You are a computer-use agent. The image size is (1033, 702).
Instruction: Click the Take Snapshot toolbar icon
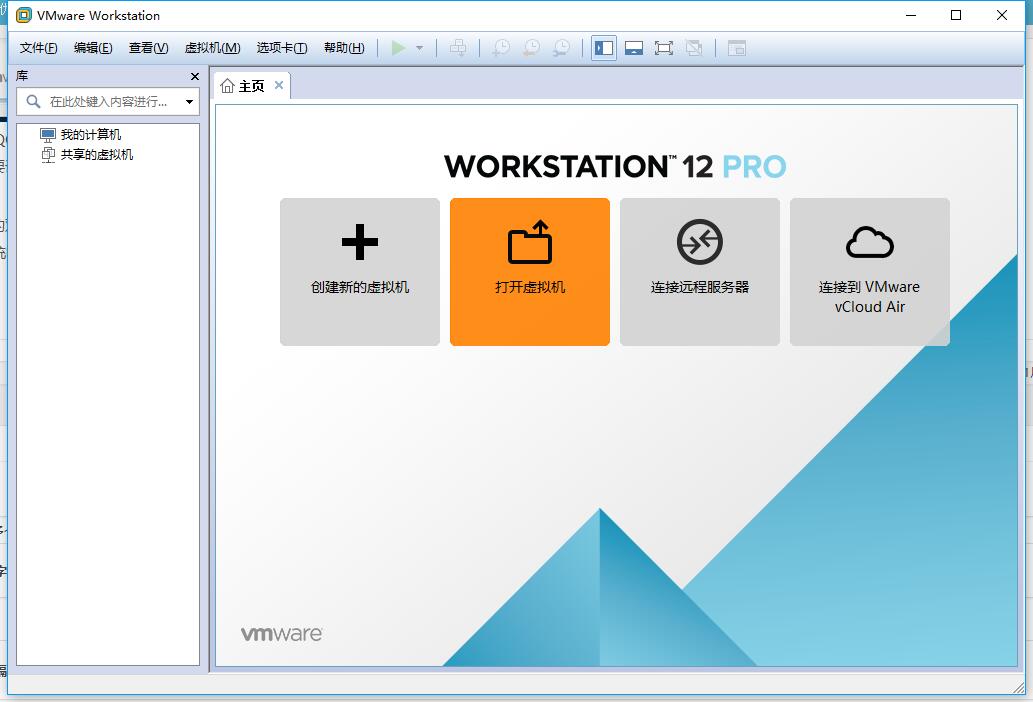(x=501, y=48)
